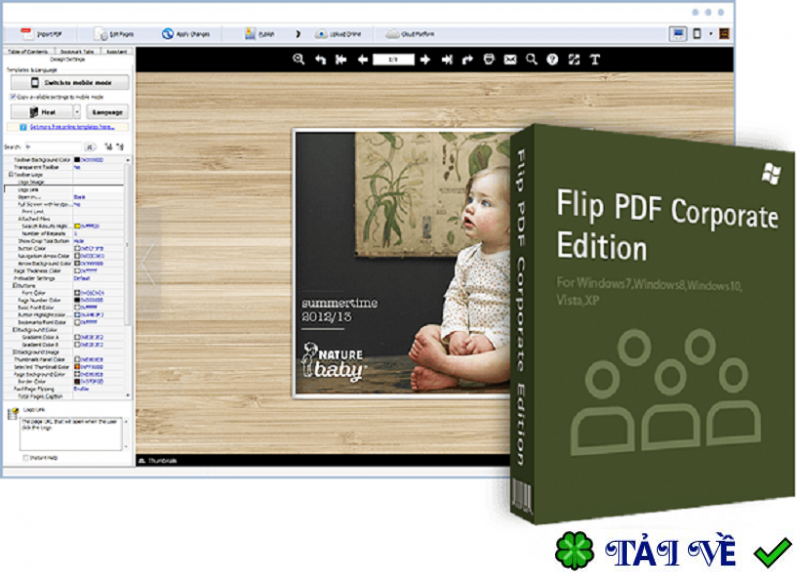
Task: Toggle fullscreen view icon
Action: point(574,60)
